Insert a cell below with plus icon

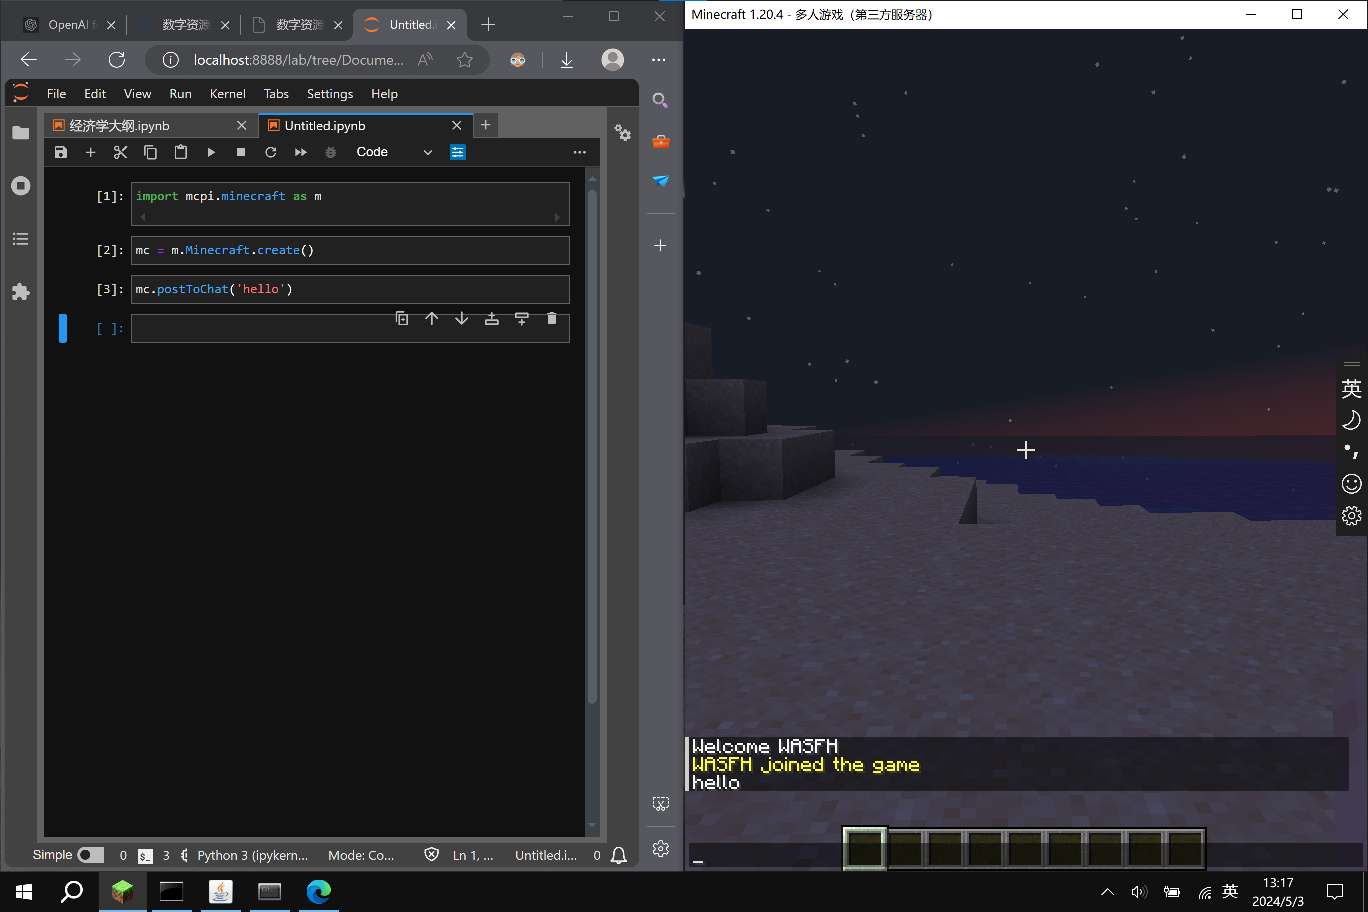[90, 152]
